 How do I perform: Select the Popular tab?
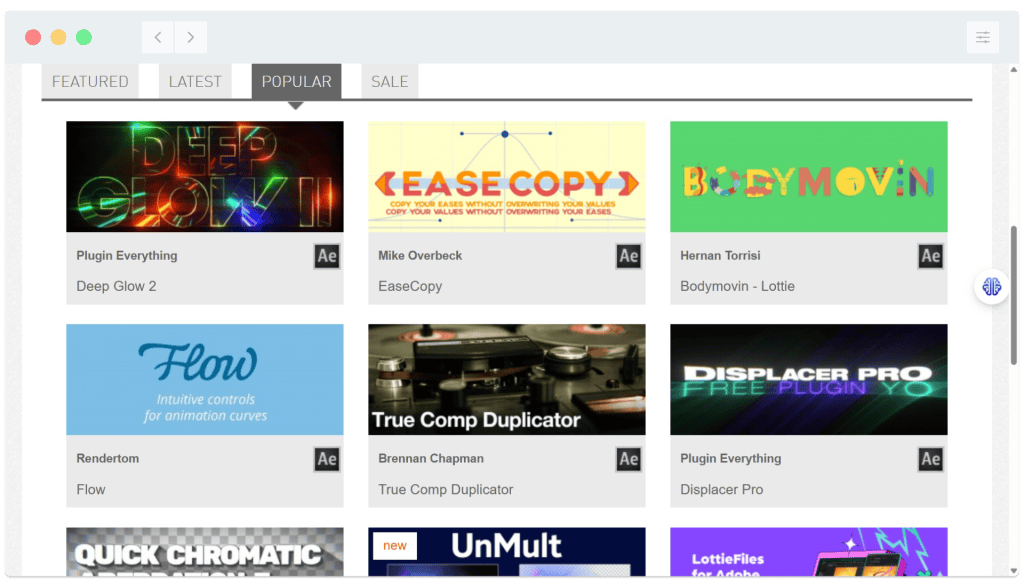pyautogui.click(x=296, y=82)
